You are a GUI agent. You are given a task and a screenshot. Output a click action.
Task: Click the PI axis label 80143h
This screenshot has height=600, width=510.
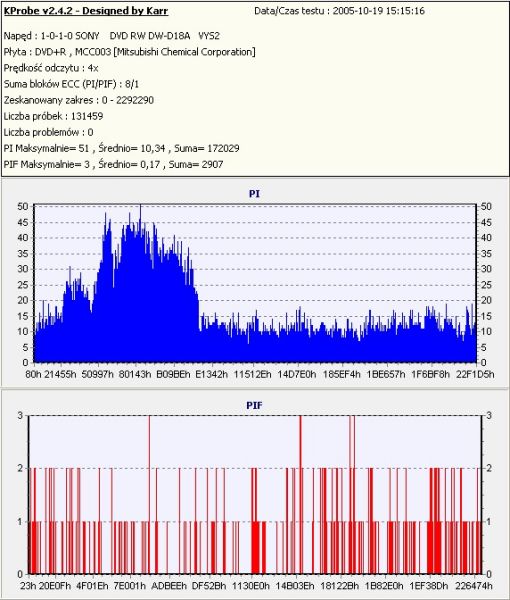[x=135, y=374]
